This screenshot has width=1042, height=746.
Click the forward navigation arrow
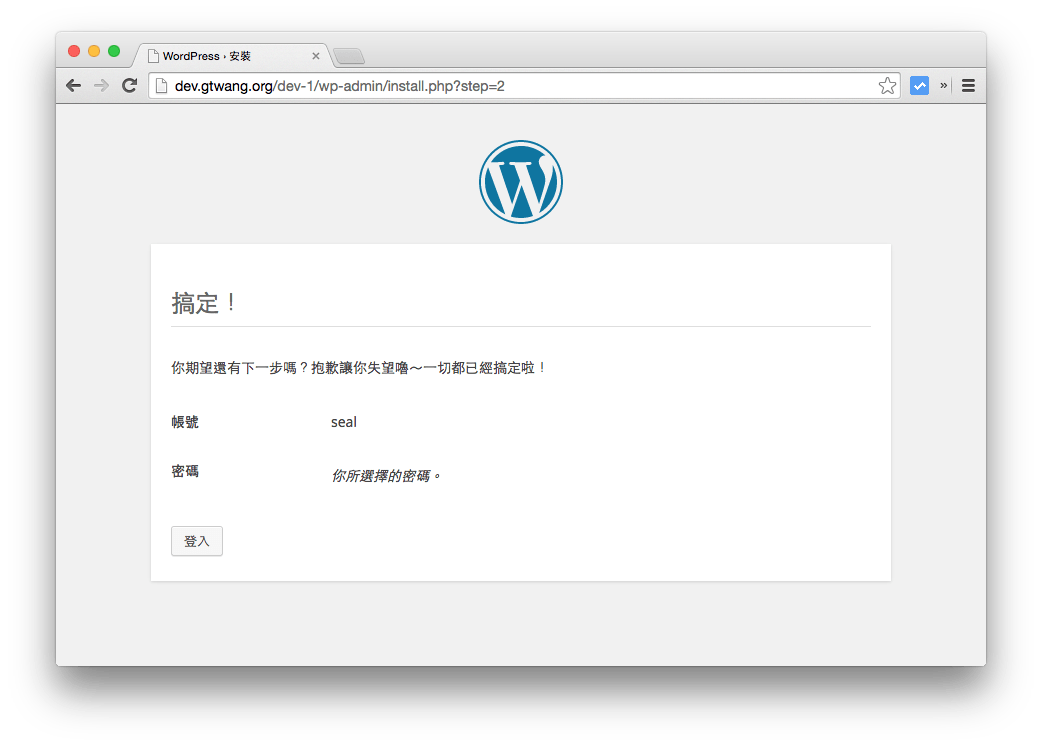(x=101, y=85)
